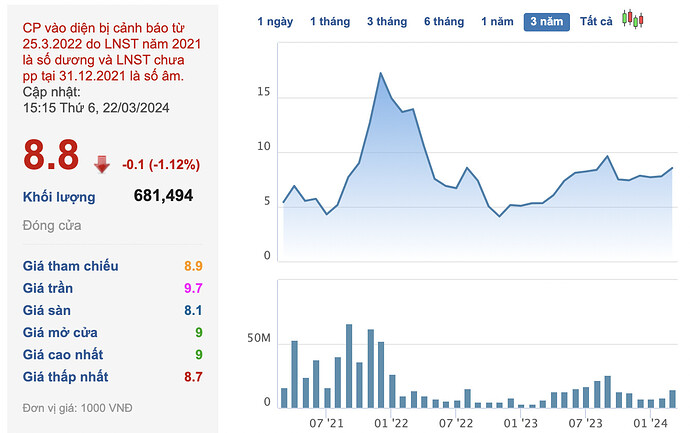The image size is (690, 433).
Task: Show the 1 năm chart range
Action: coord(497,22)
